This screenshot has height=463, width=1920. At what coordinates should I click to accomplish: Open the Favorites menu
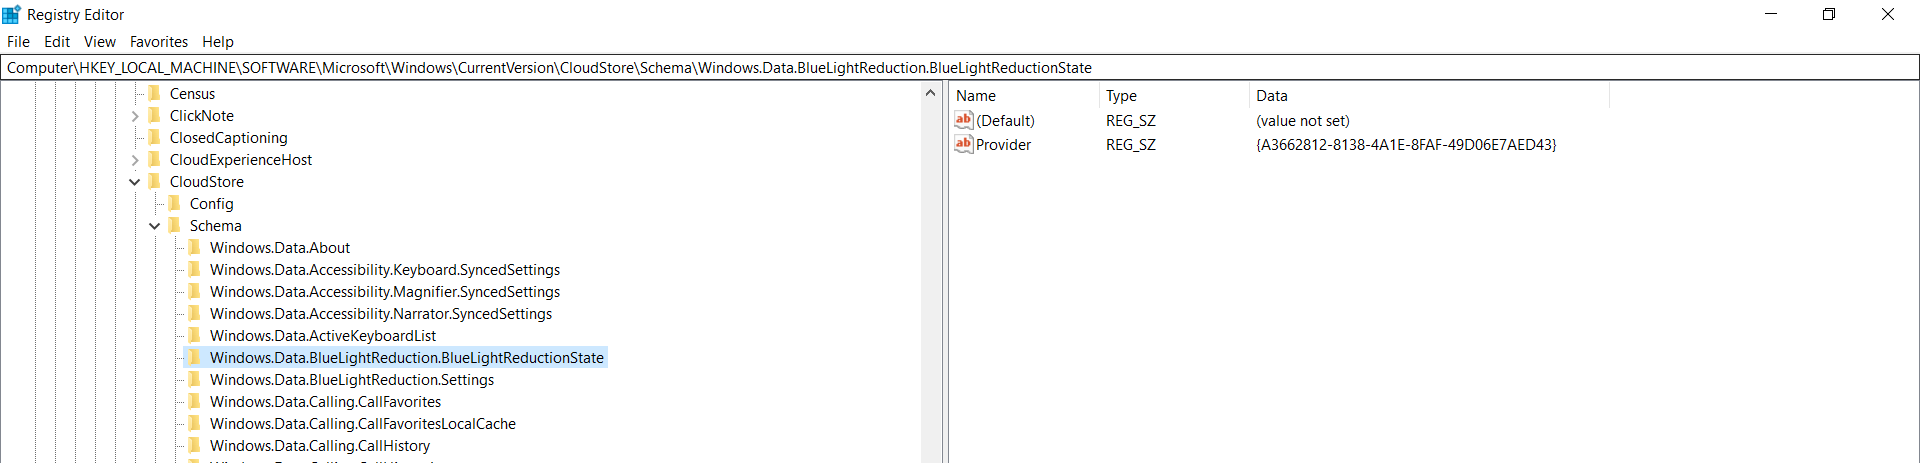(159, 42)
